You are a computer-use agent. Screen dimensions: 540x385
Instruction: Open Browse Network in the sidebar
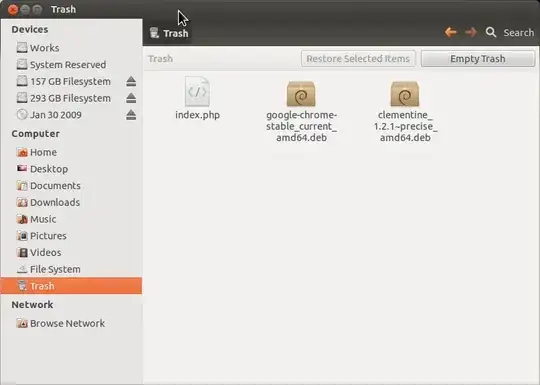(71, 323)
